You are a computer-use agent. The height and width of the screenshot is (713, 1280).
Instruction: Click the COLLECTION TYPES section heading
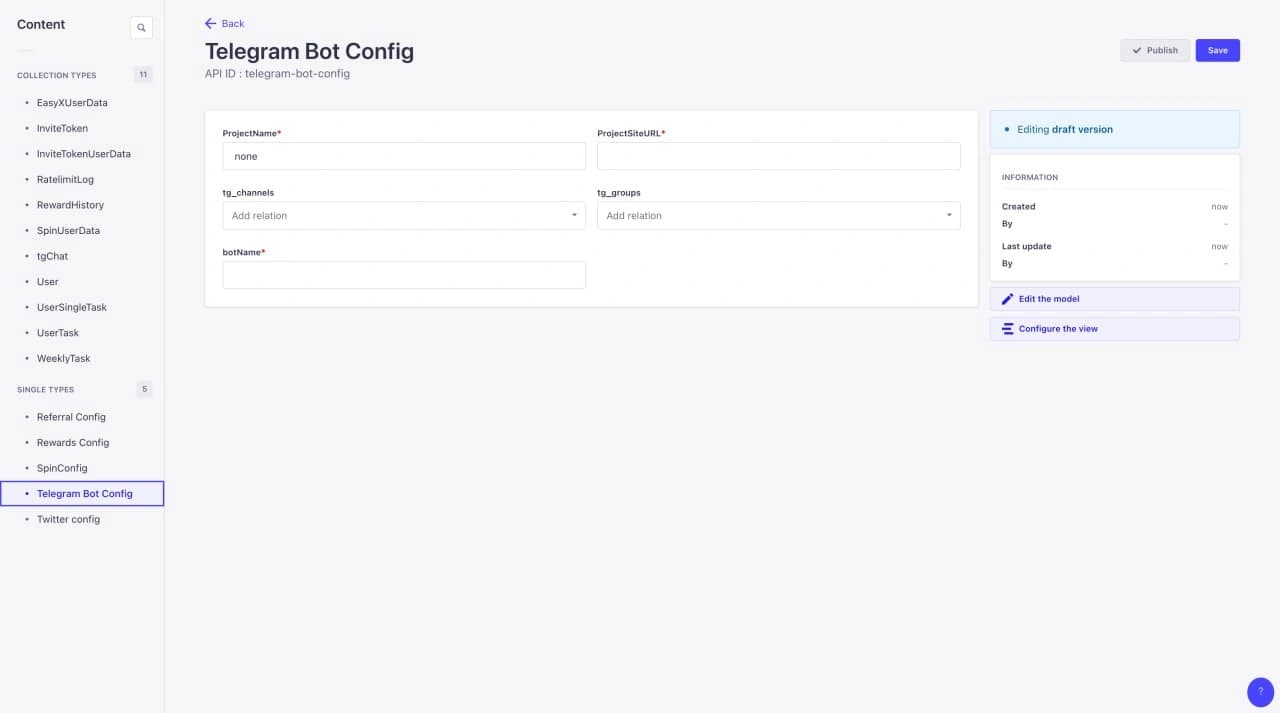(57, 76)
